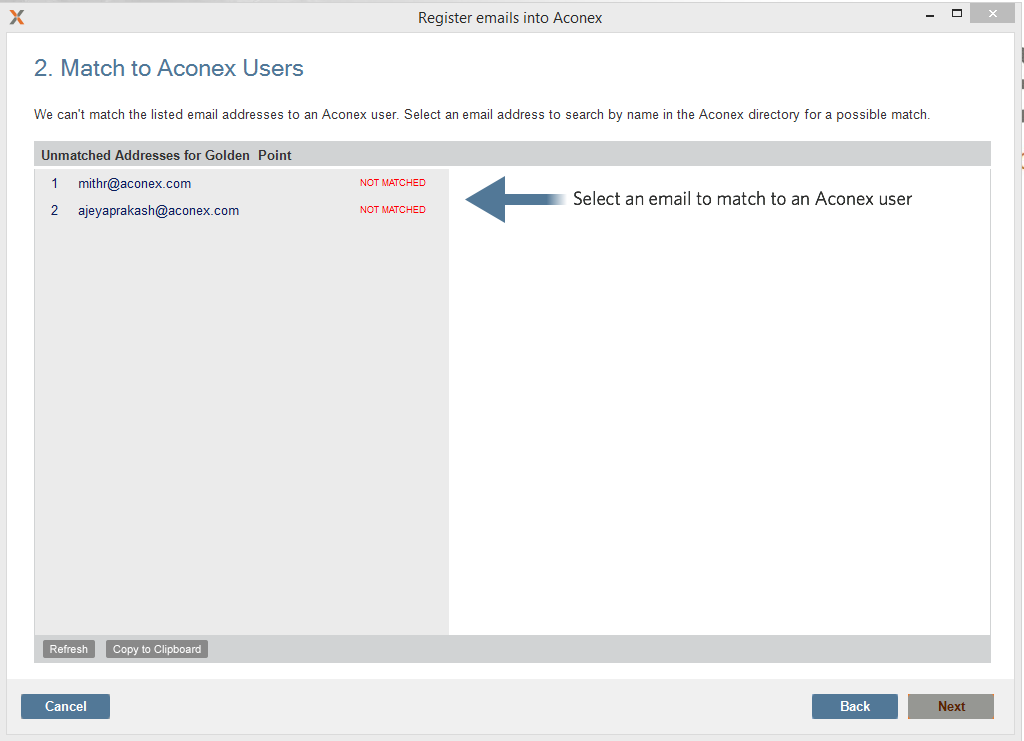Image resolution: width=1024 pixels, height=741 pixels.
Task: Close the Register emails into Aconex window
Action: click(992, 13)
